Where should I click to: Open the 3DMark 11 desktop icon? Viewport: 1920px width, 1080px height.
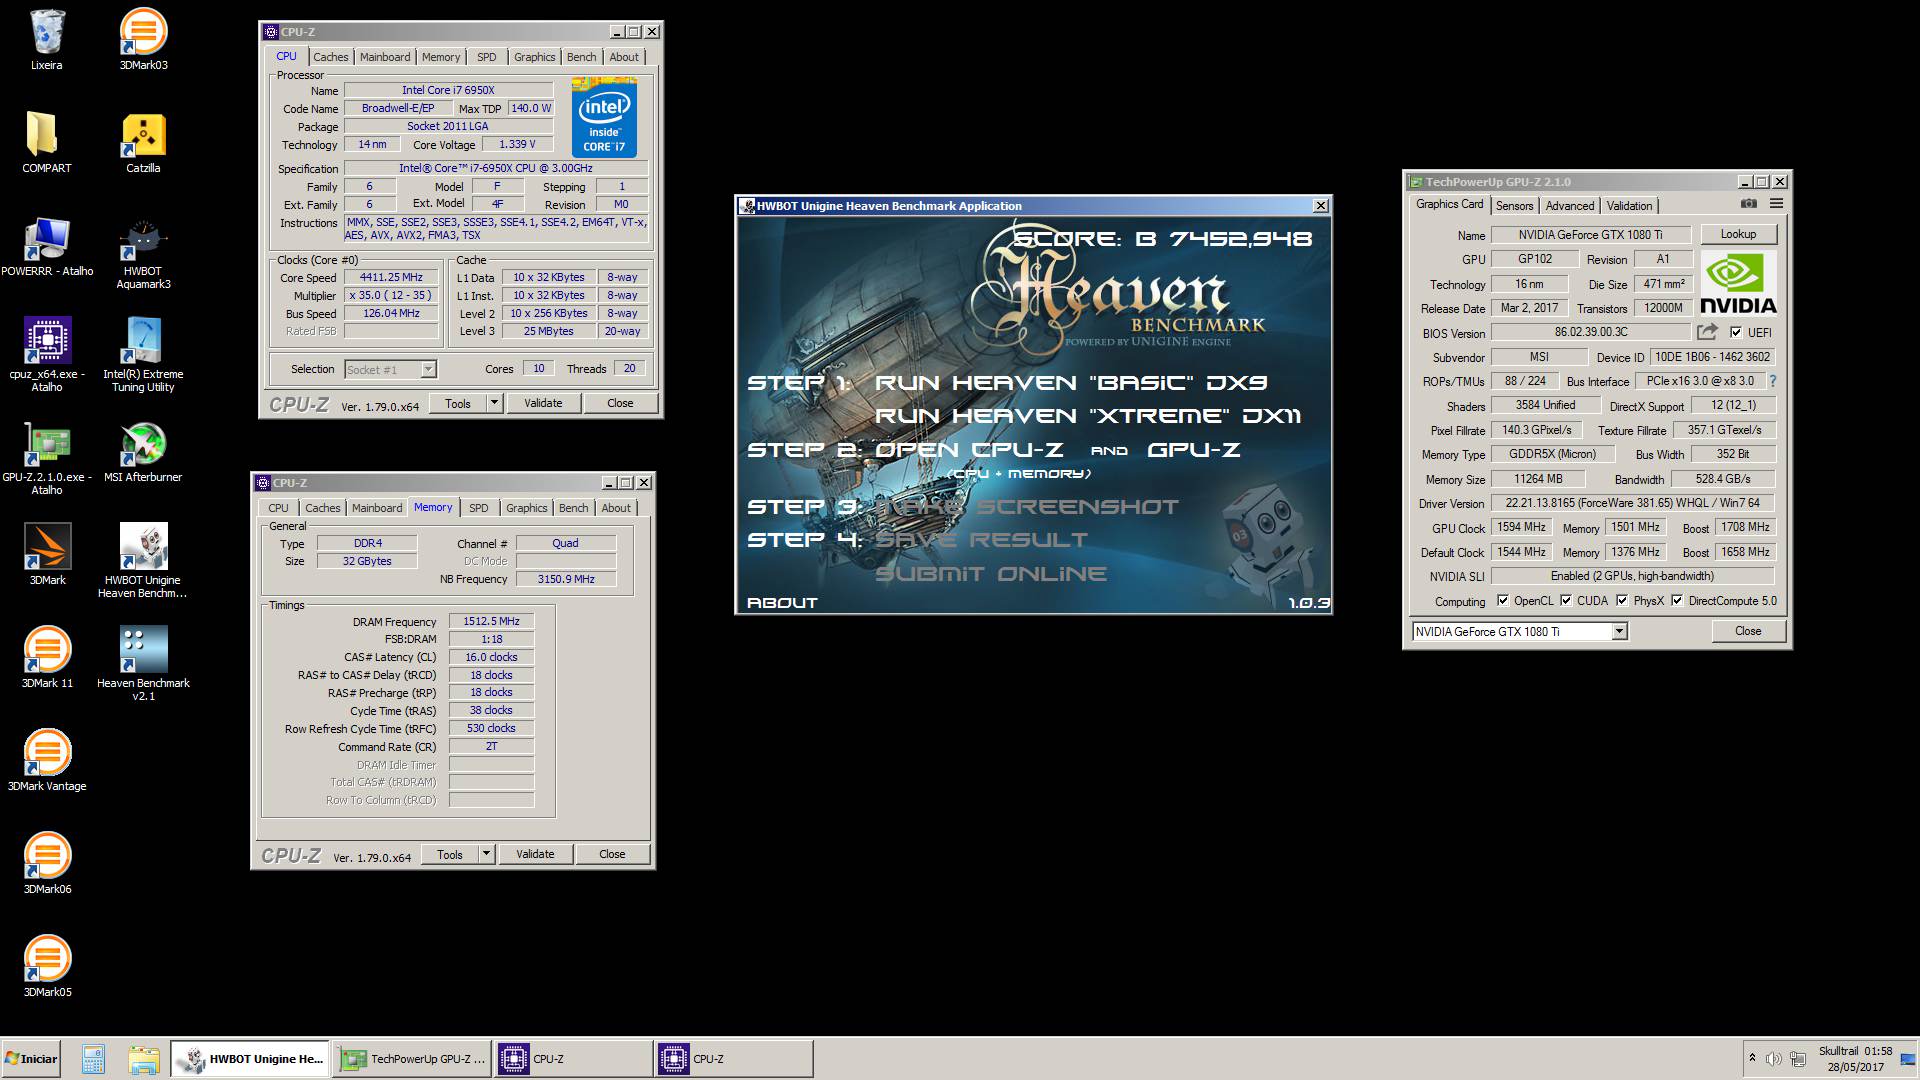click(x=46, y=658)
